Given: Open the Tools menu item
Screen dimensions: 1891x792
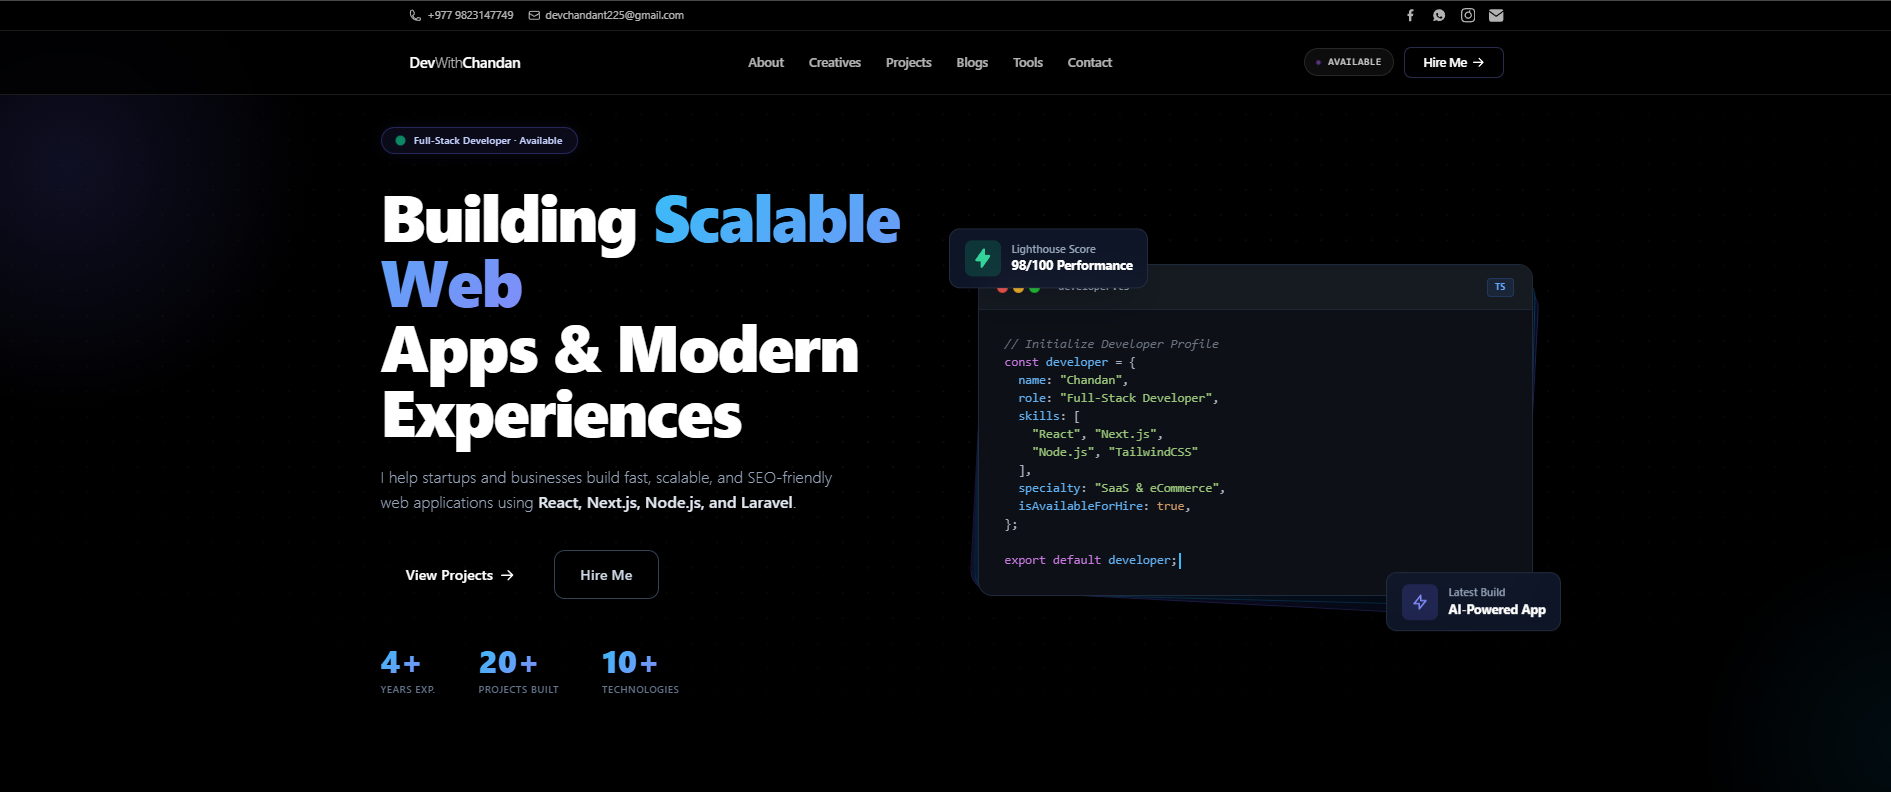Looking at the screenshot, I should 1028,62.
